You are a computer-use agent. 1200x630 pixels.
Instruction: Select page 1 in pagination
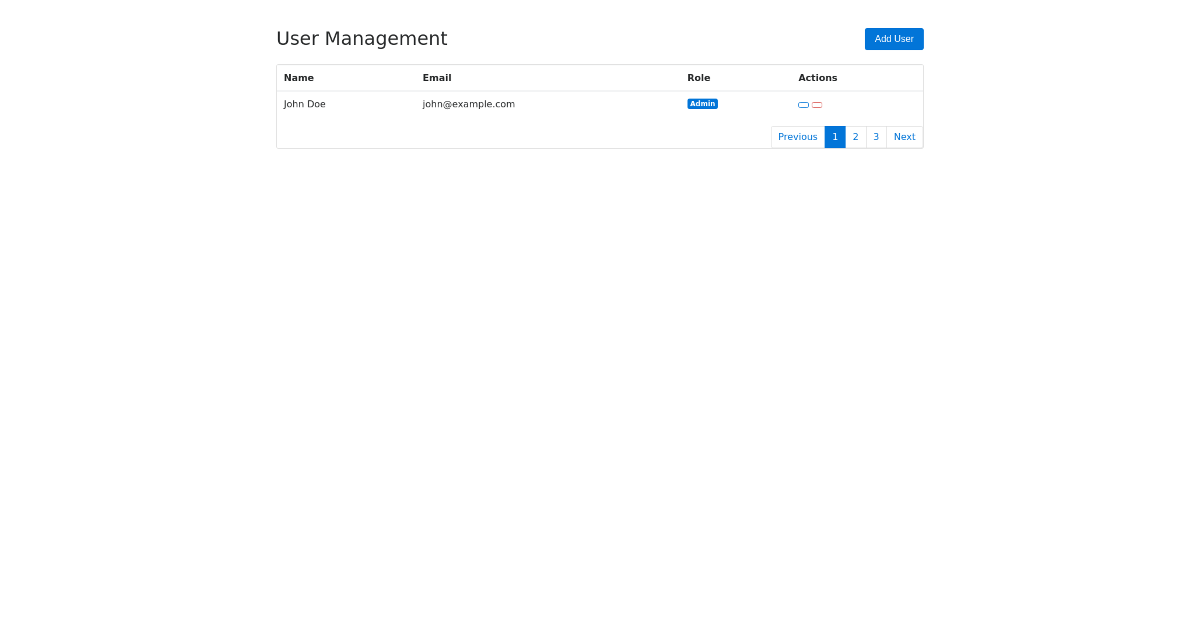tap(835, 137)
